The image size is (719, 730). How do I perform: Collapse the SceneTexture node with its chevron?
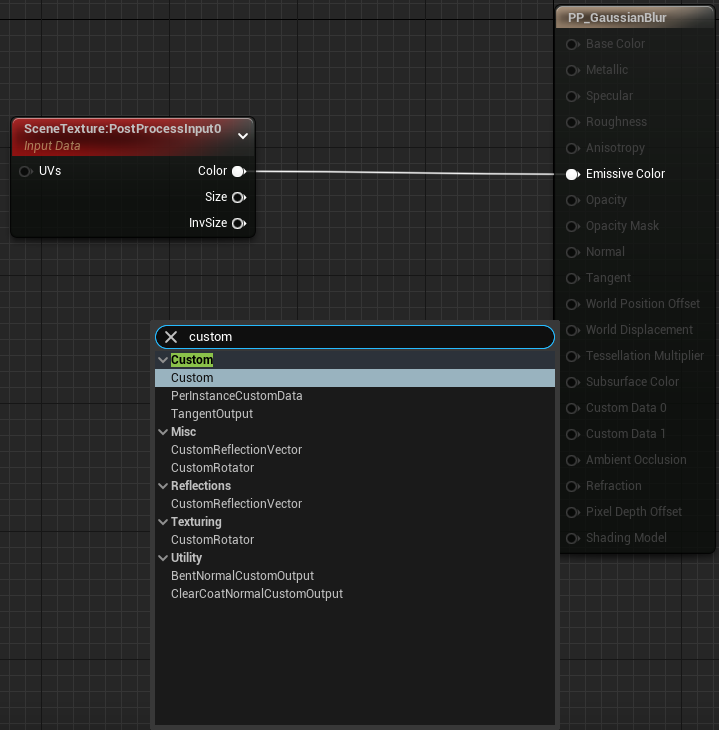(243, 136)
